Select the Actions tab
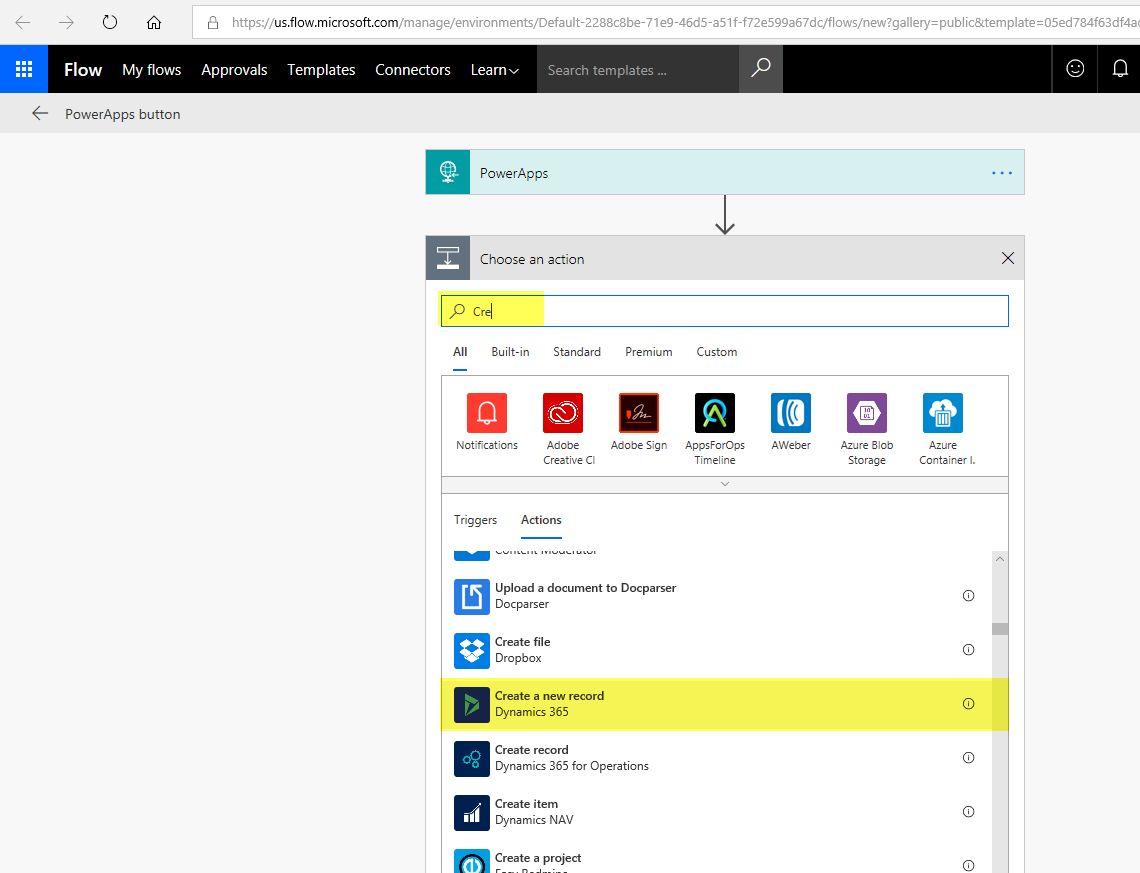The width and height of the screenshot is (1140, 873). [541, 520]
